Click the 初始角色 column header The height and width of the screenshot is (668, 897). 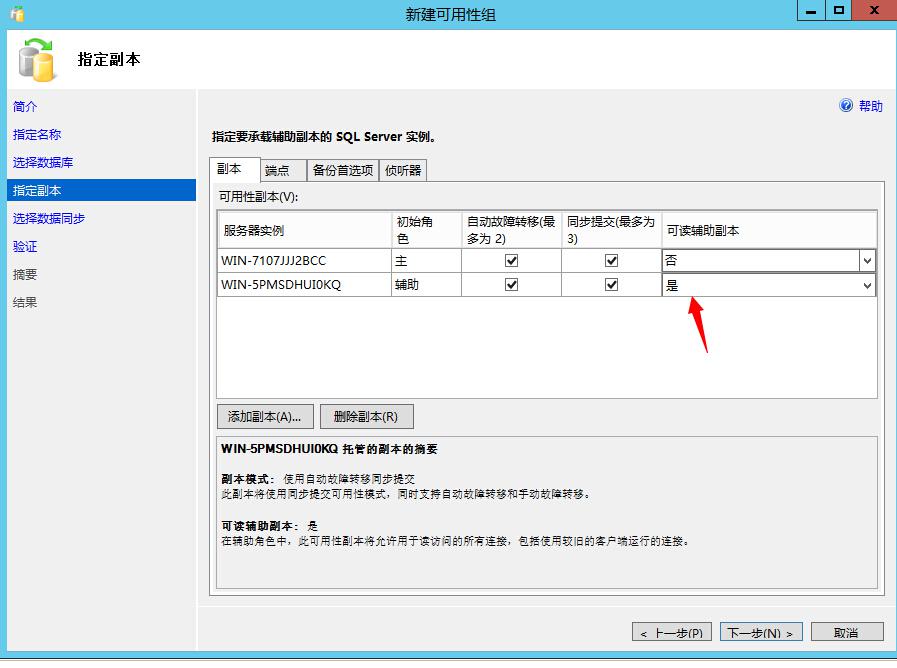[x=426, y=230]
